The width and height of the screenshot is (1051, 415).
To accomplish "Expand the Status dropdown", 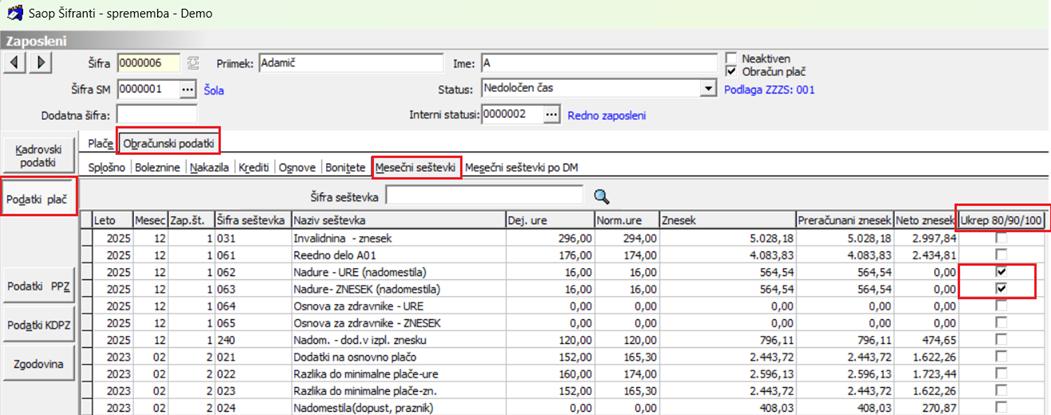I will pyautogui.click(x=707, y=89).
